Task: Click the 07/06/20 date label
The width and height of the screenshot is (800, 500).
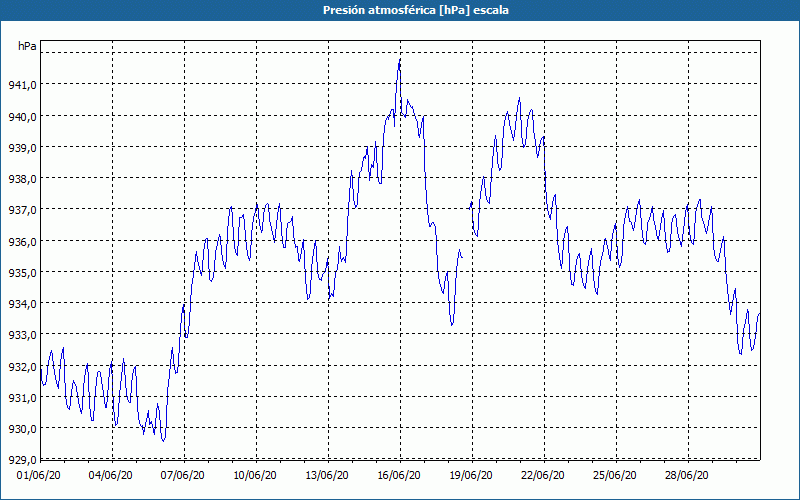Action: click(x=183, y=476)
